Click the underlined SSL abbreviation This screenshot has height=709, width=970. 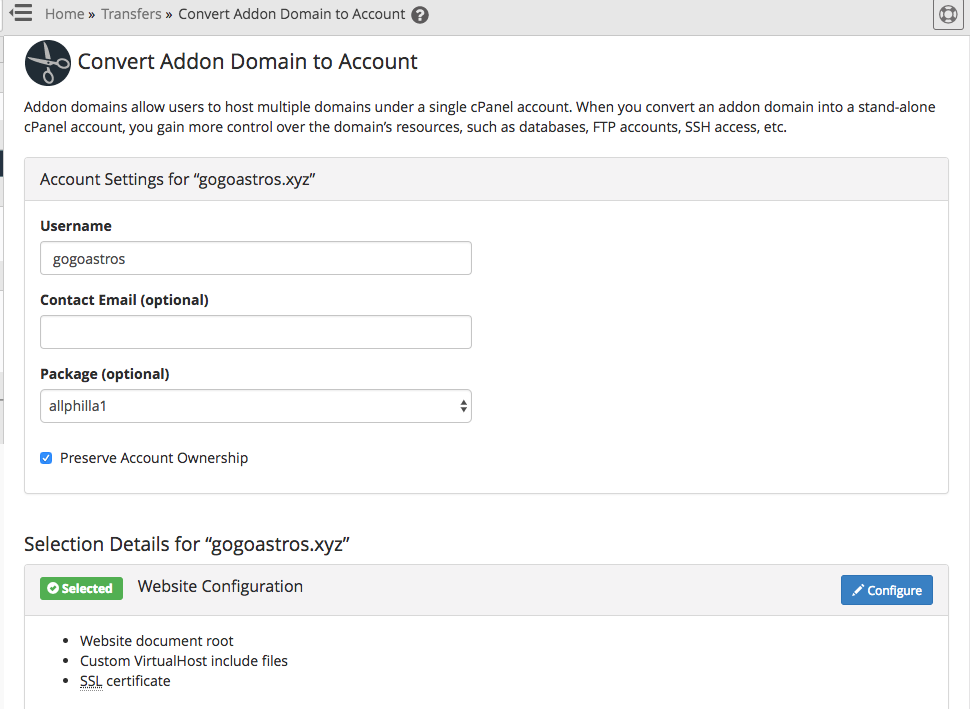pos(91,681)
